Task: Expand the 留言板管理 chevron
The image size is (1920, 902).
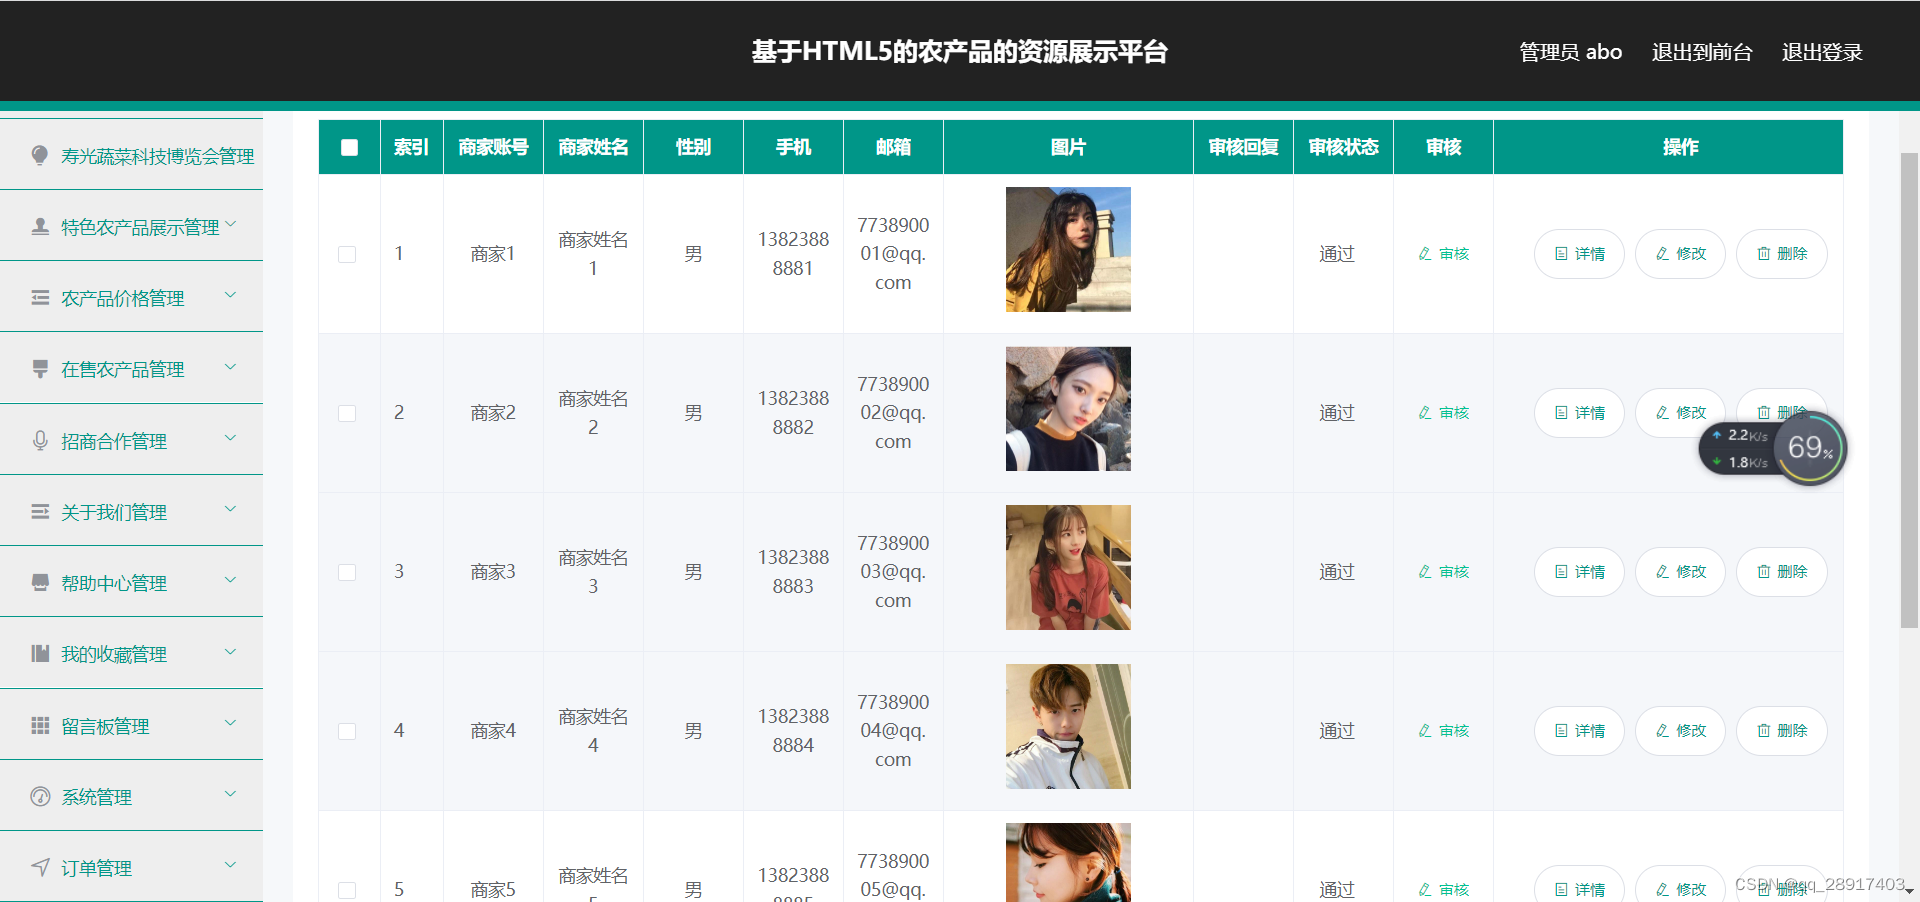Action: tap(231, 723)
